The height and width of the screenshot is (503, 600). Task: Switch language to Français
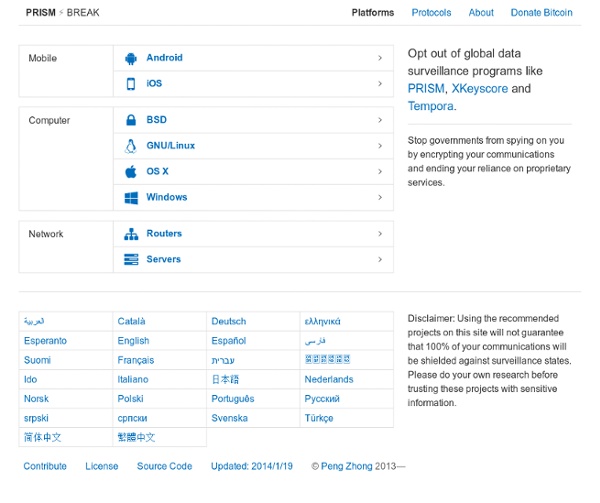point(135,361)
